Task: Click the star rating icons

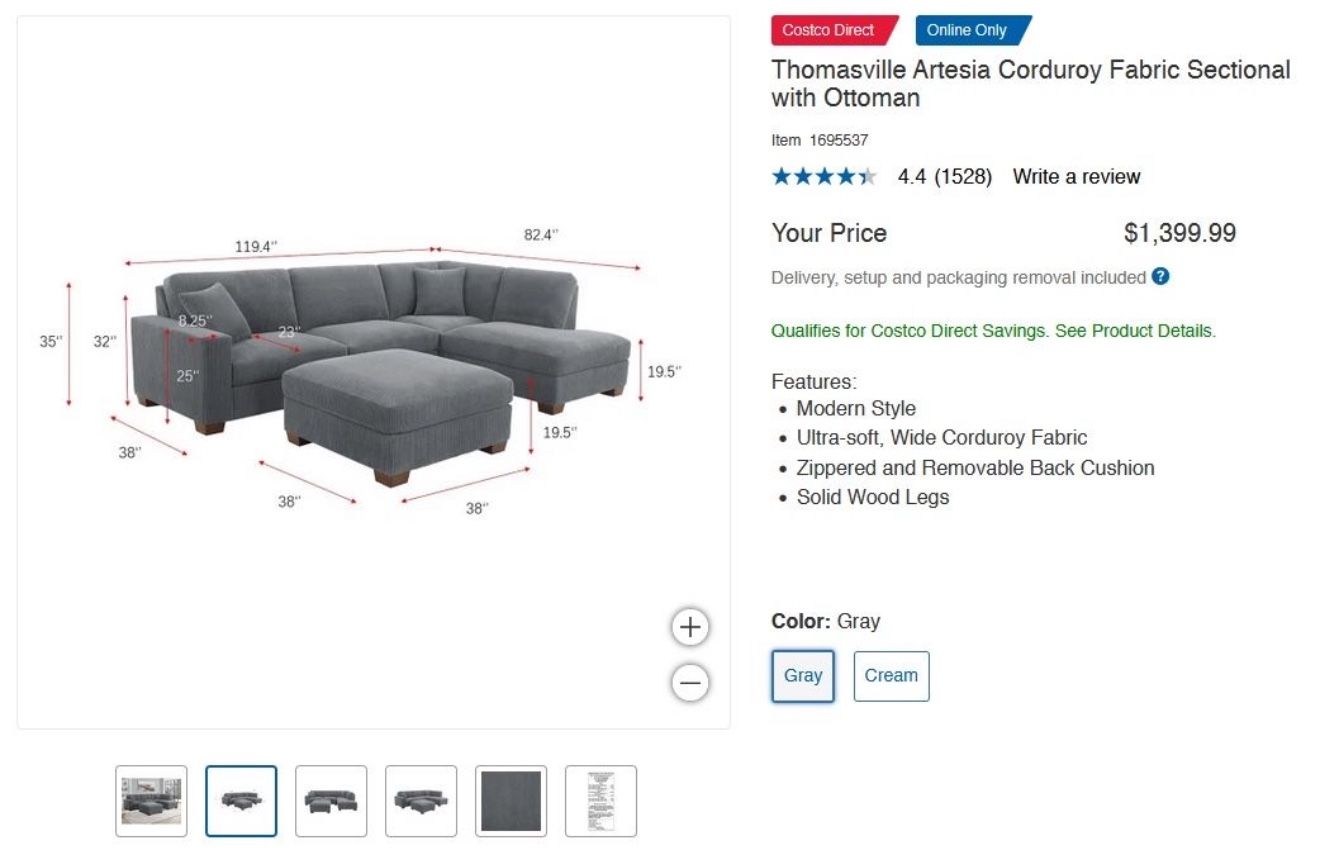Action: tap(824, 177)
